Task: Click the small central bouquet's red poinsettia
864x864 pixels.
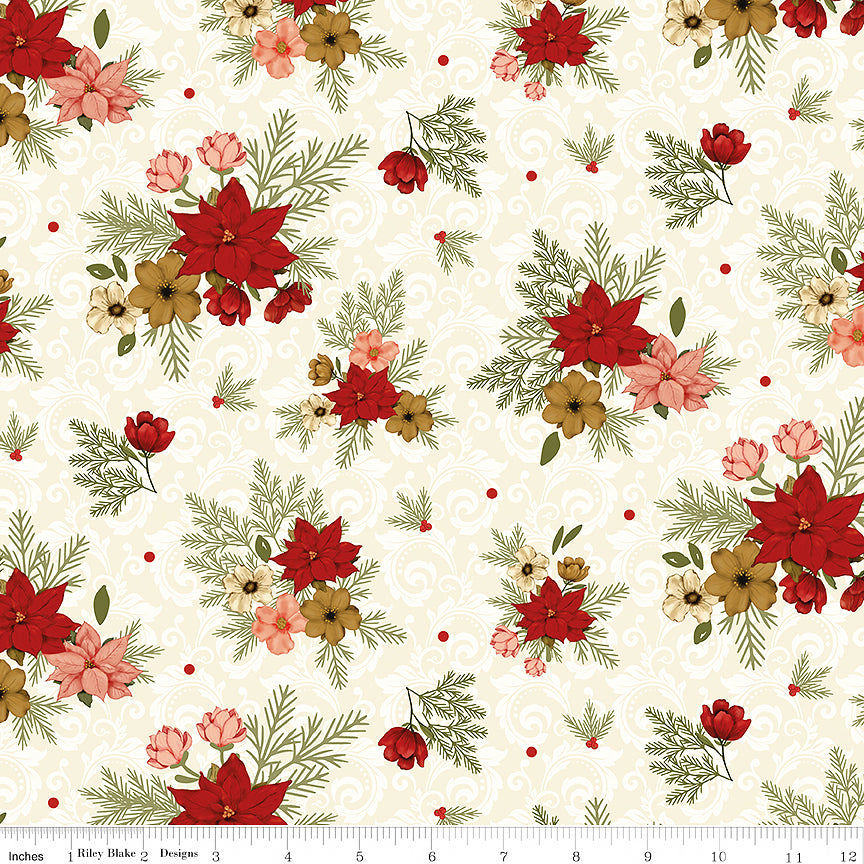Action: 362,394
